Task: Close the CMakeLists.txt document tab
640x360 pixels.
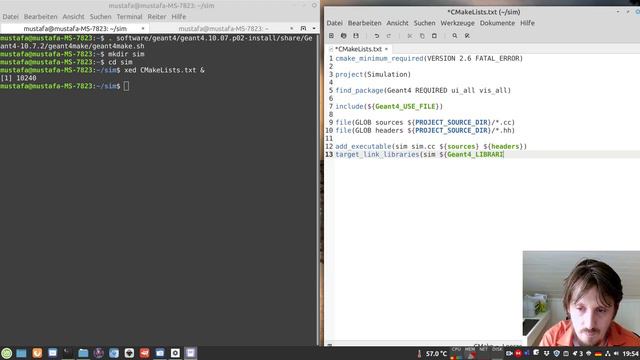Action: click(386, 49)
